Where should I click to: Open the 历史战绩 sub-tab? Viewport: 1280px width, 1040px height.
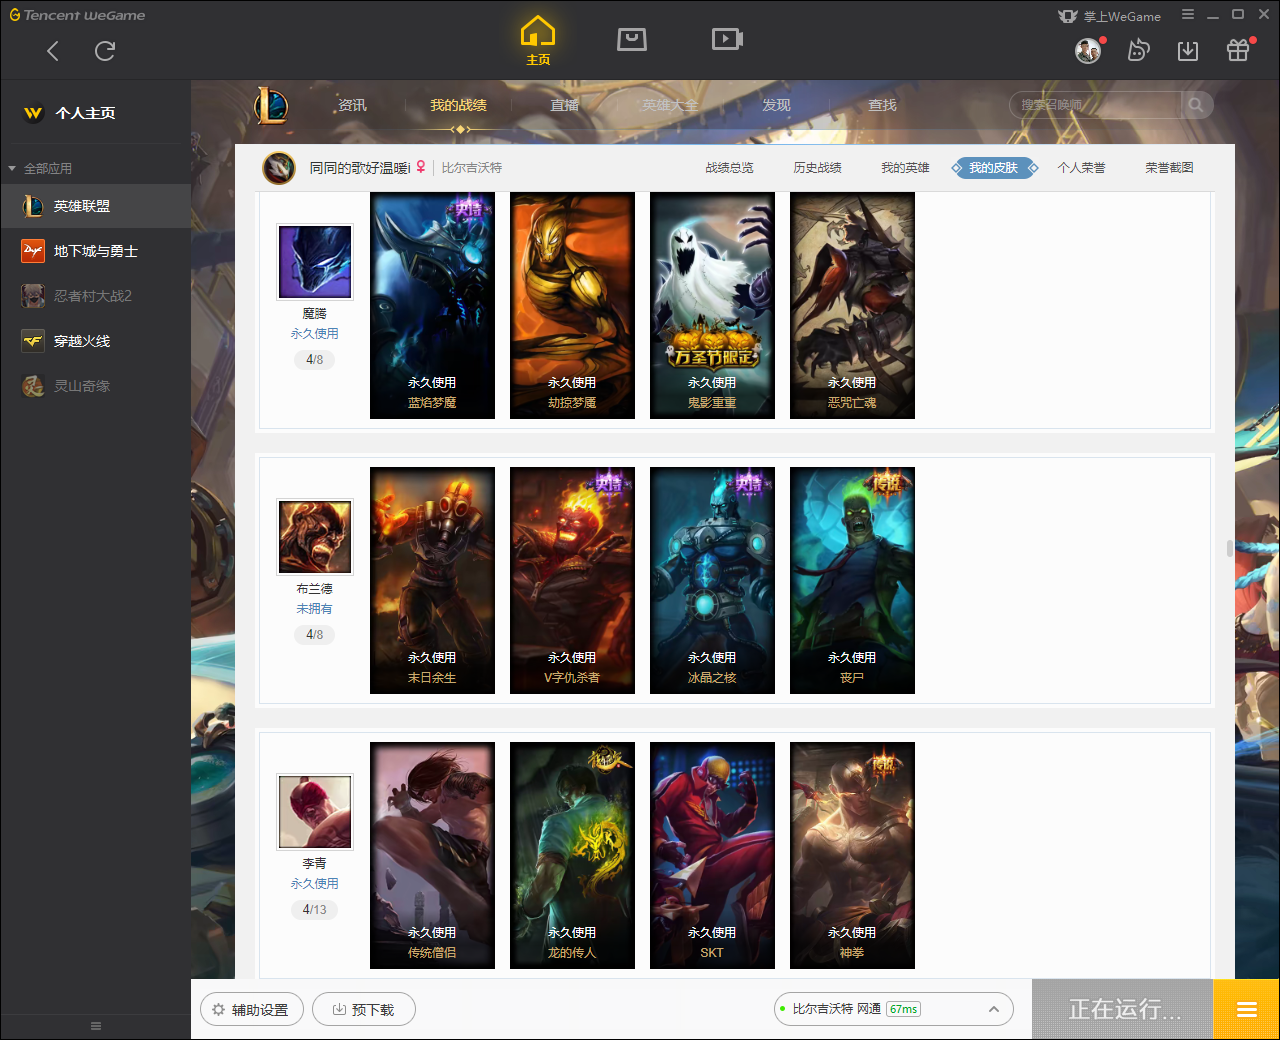[x=817, y=168]
